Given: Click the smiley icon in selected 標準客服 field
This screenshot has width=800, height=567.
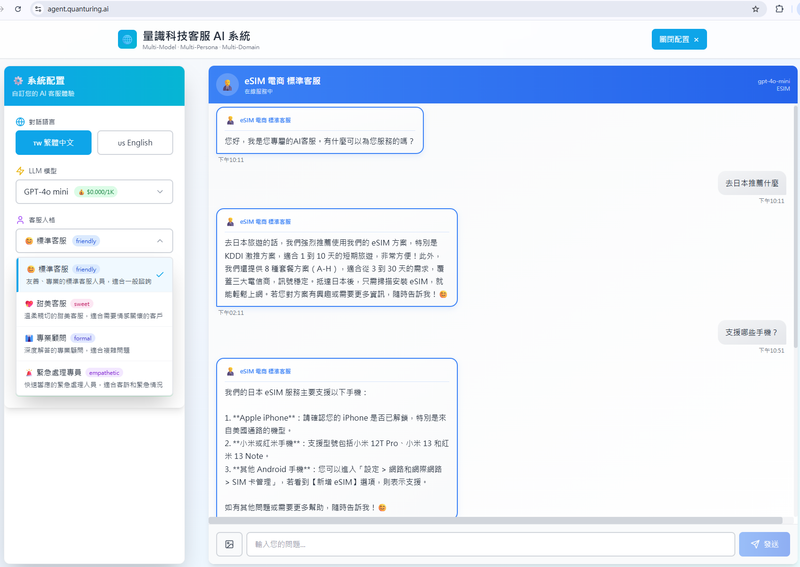Looking at the screenshot, I should (x=29, y=241).
